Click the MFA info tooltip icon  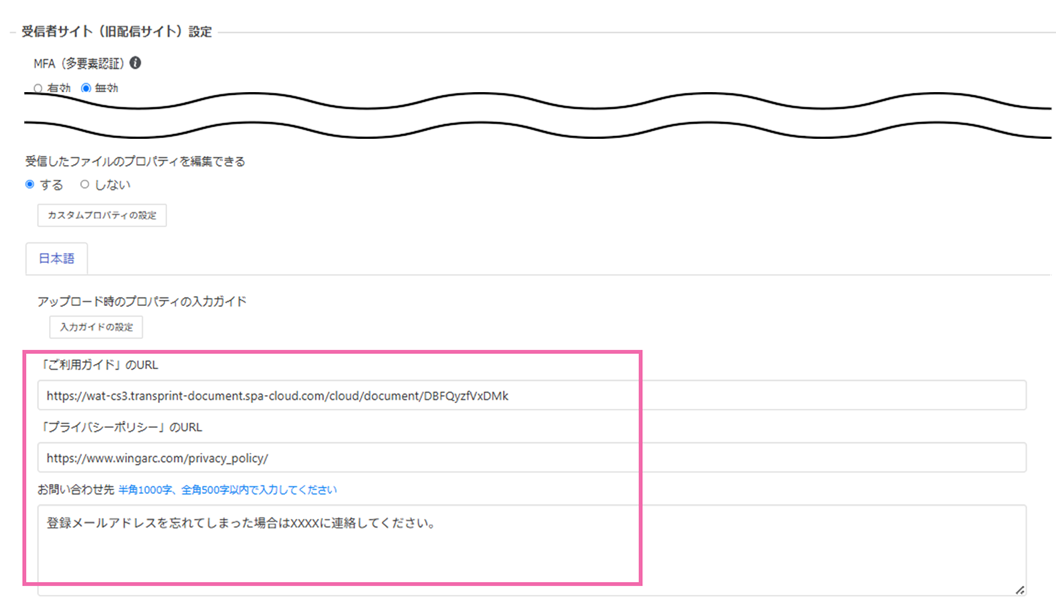[135, 63]
